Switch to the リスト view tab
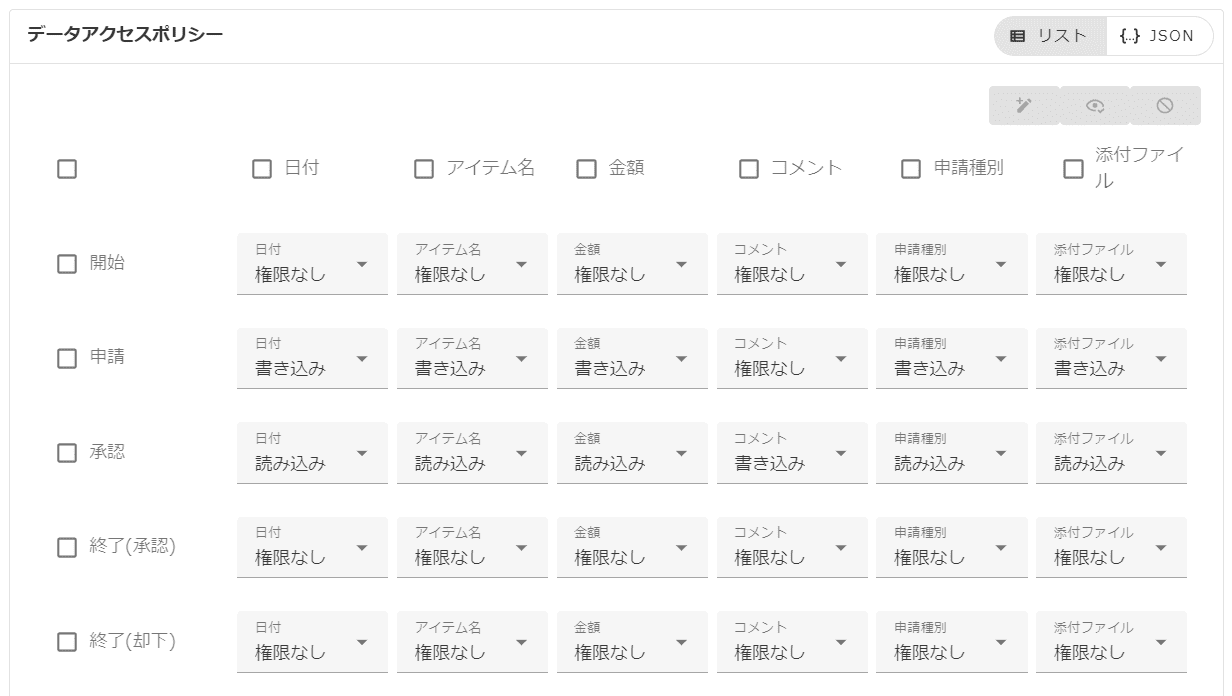Viewport: 1232px width, 696px height. click(1050, 36)
